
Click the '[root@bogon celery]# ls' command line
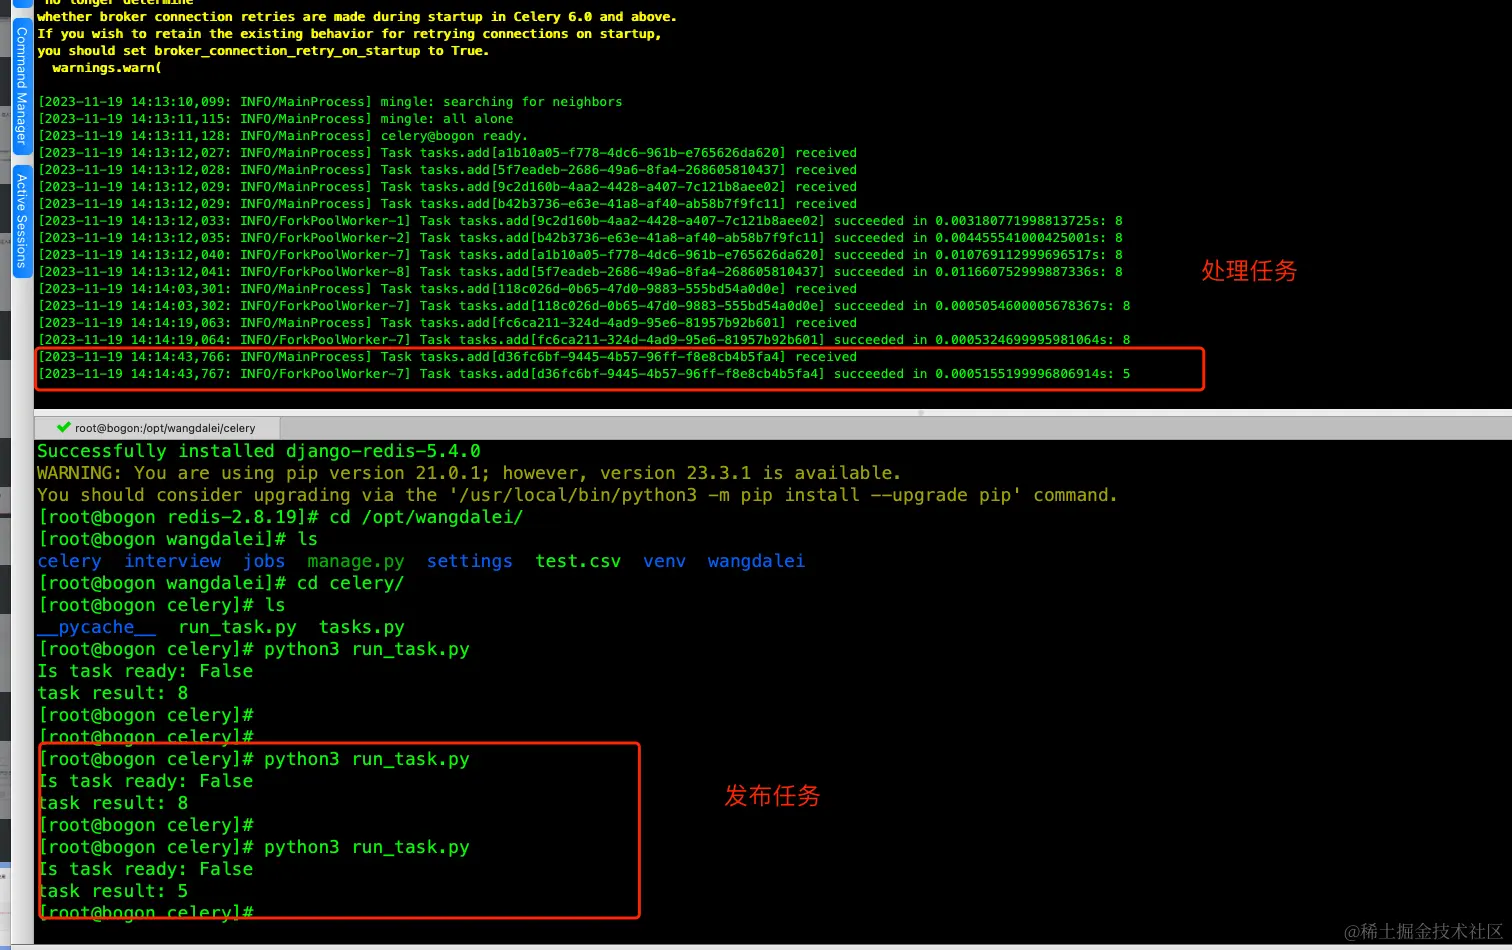click(x=161, y=605)
